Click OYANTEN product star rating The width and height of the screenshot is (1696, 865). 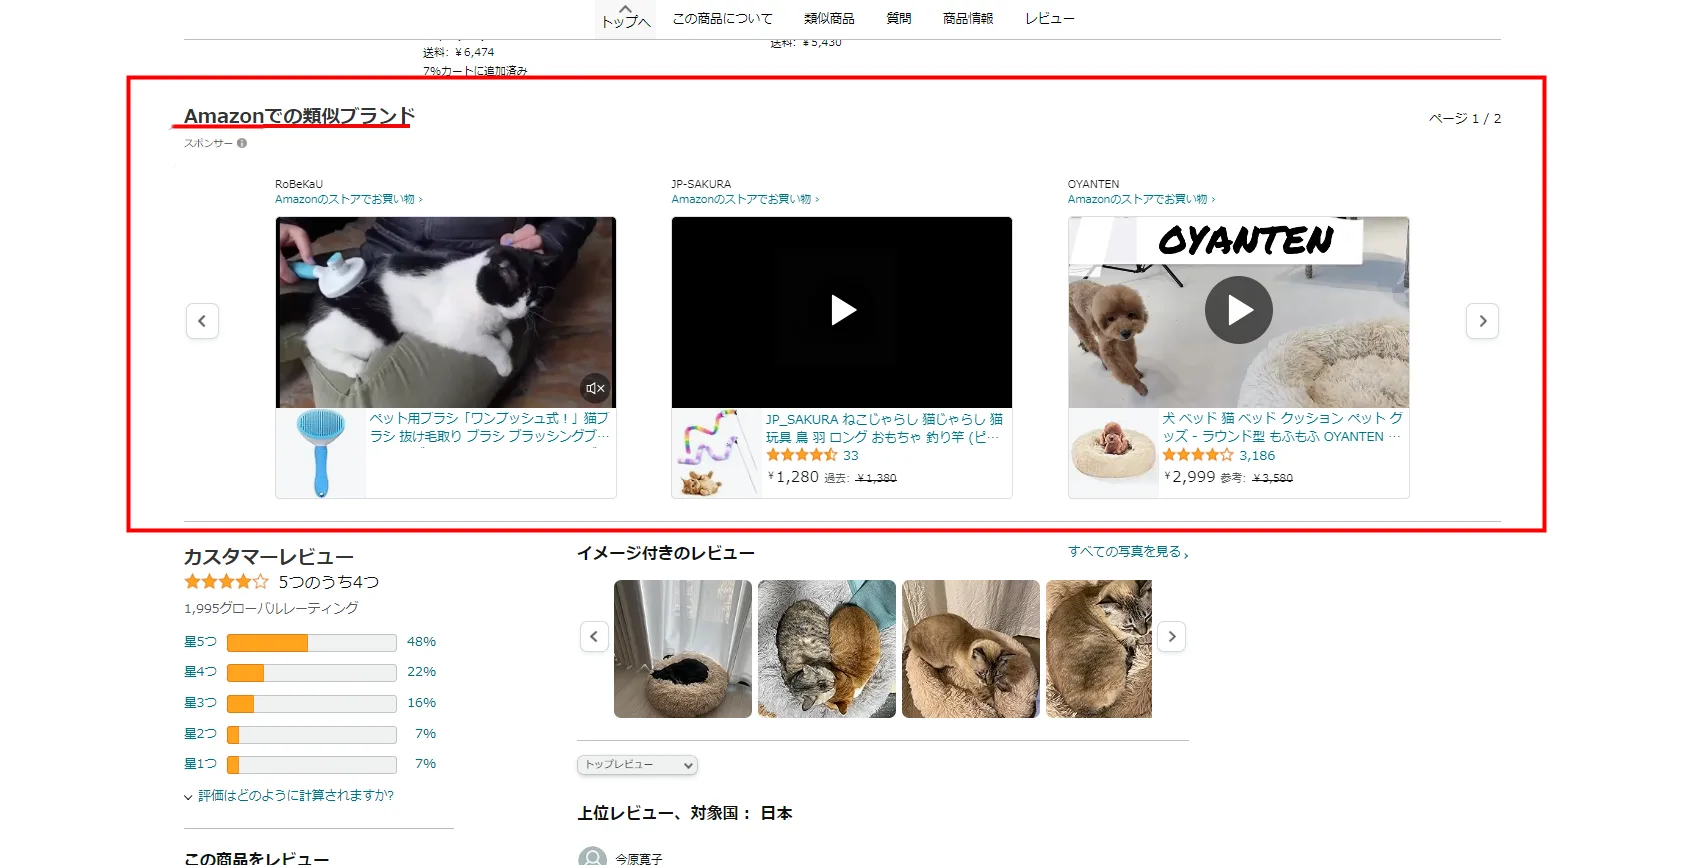coord(1198,455)
